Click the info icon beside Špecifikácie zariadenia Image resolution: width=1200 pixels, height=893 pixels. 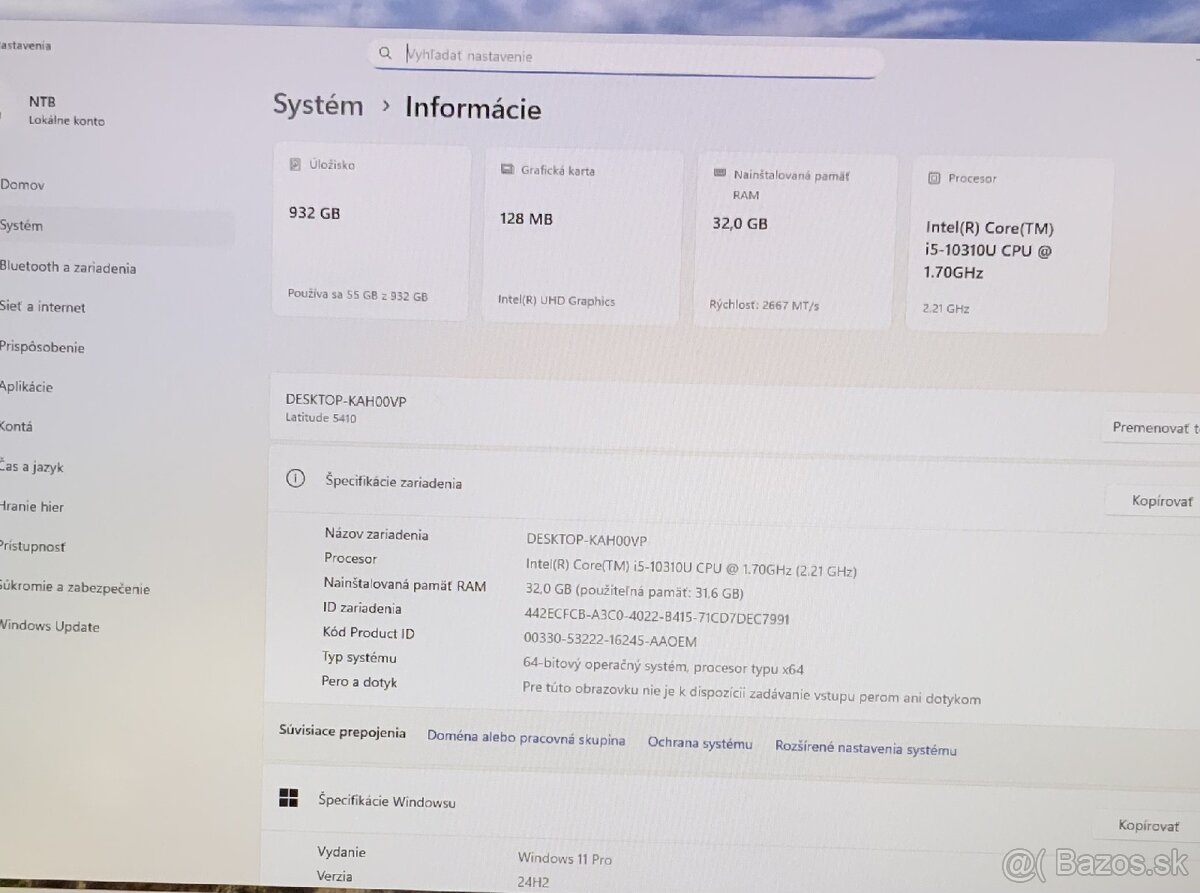tap(295, 479)
